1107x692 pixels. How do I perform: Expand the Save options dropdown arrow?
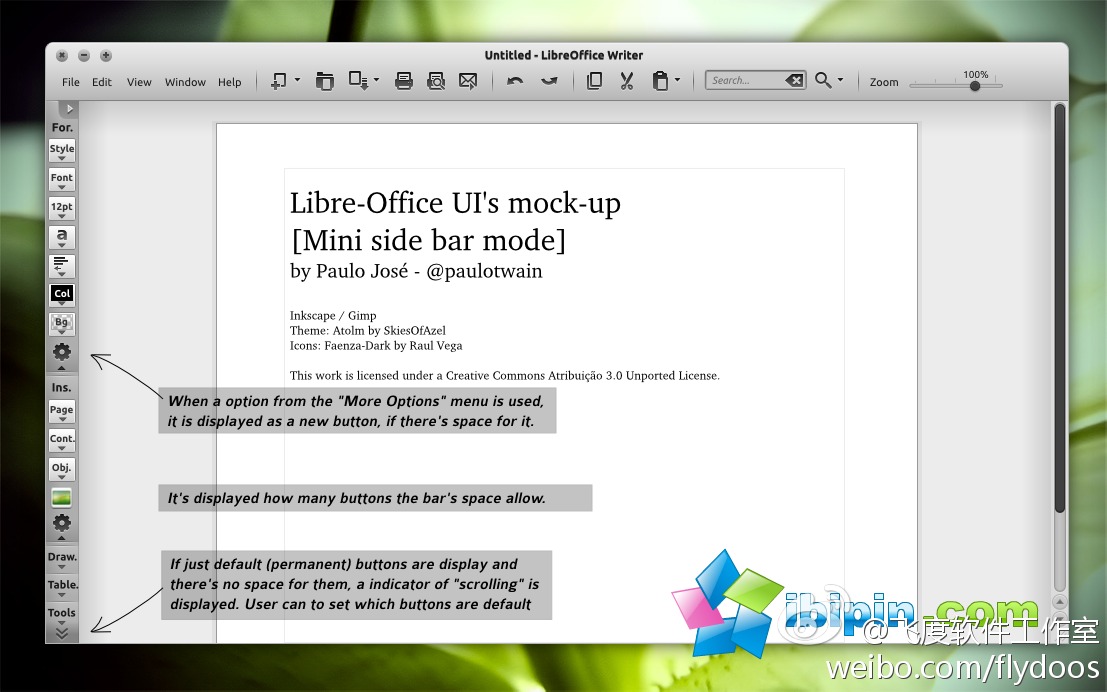pyautogui.click(x=376, y=80)
